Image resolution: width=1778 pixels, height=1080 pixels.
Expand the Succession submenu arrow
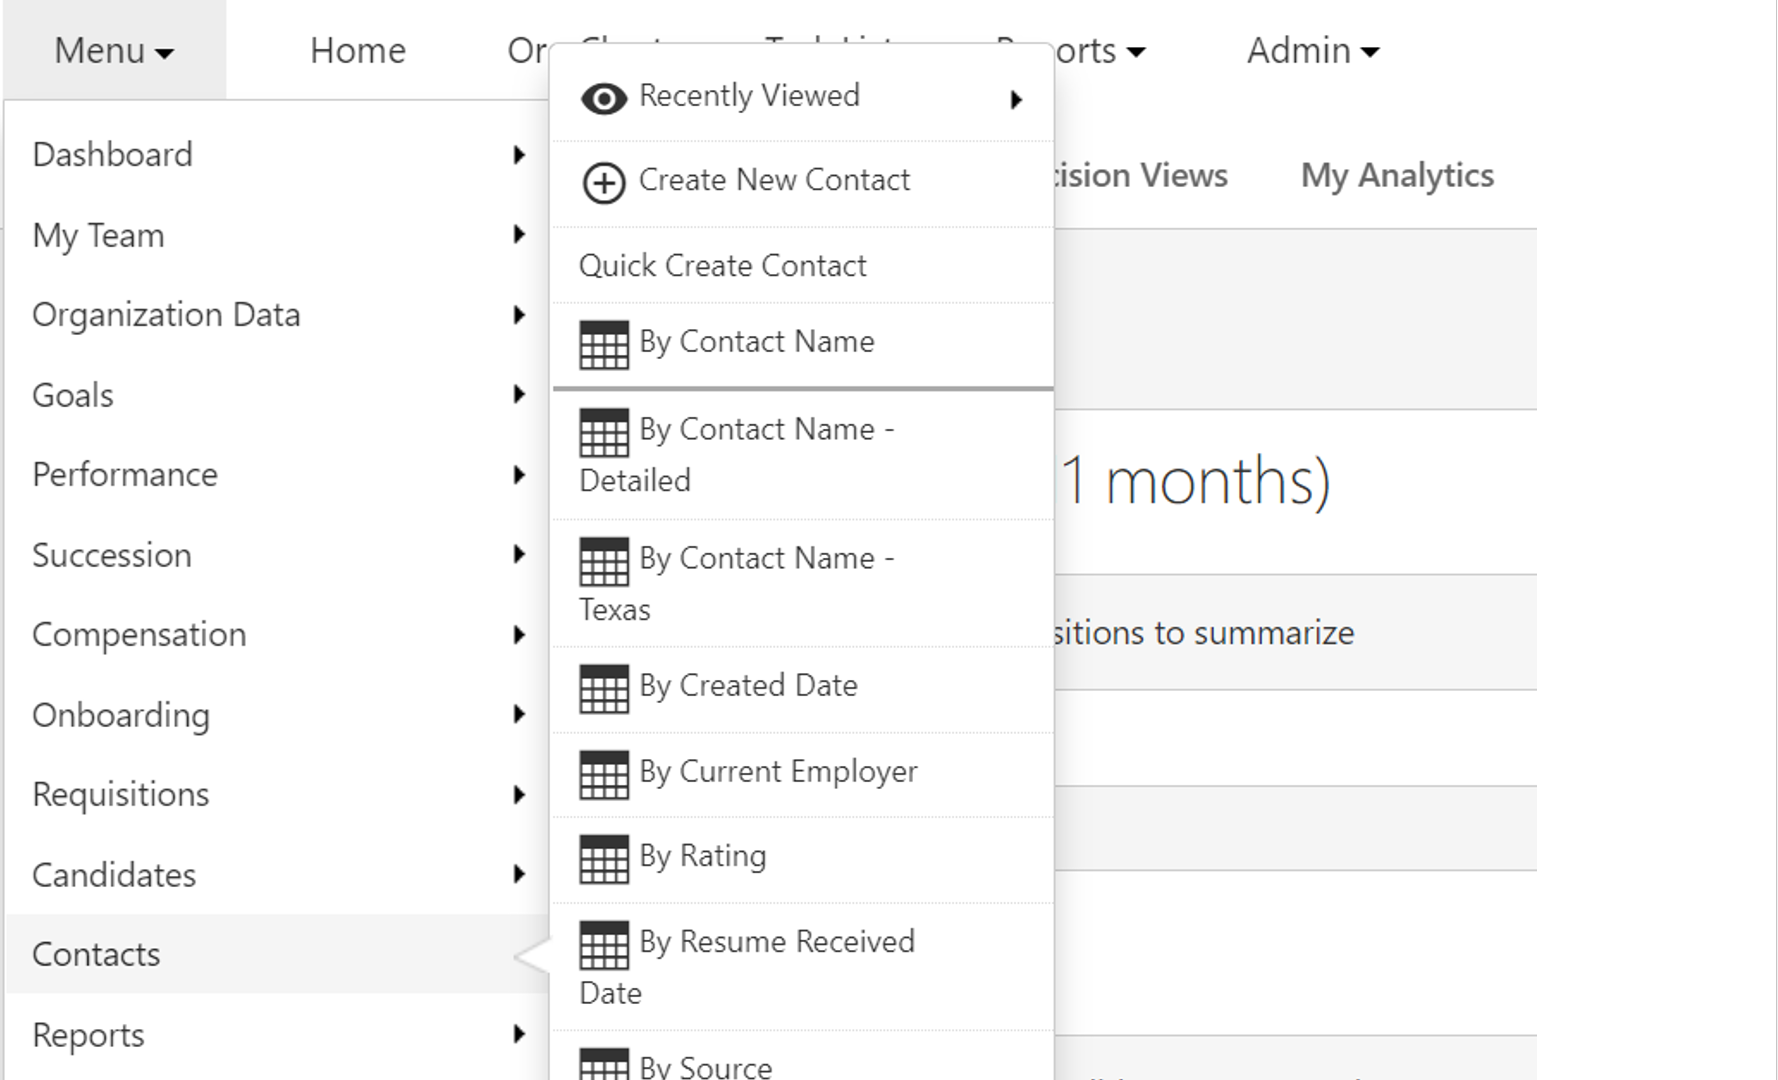coord(519,555)
